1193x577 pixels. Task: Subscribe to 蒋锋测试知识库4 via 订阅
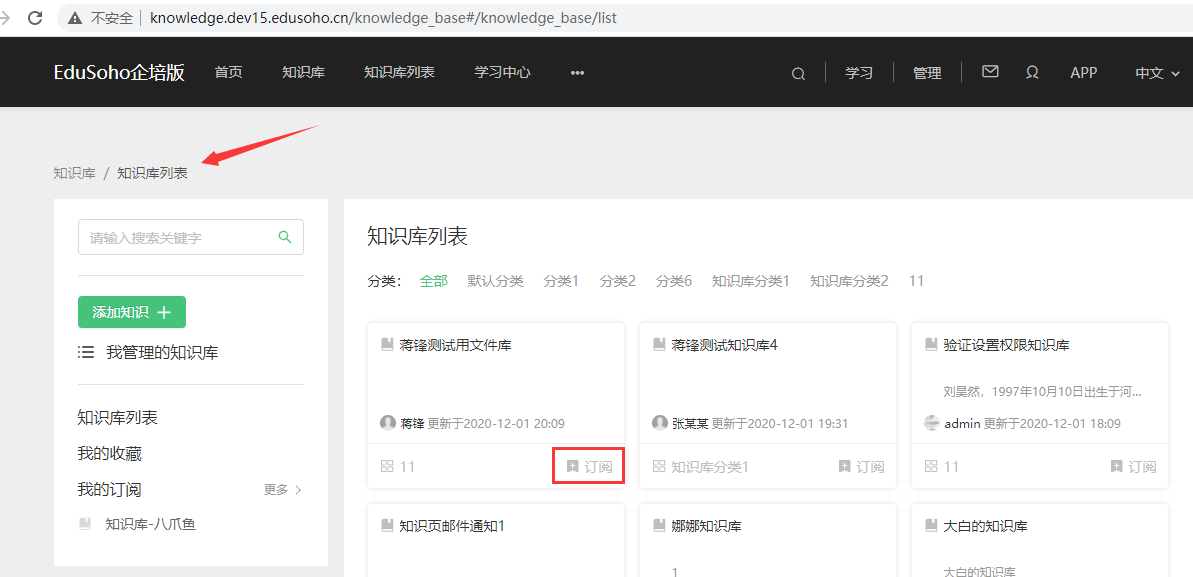(x=862, y=467)
